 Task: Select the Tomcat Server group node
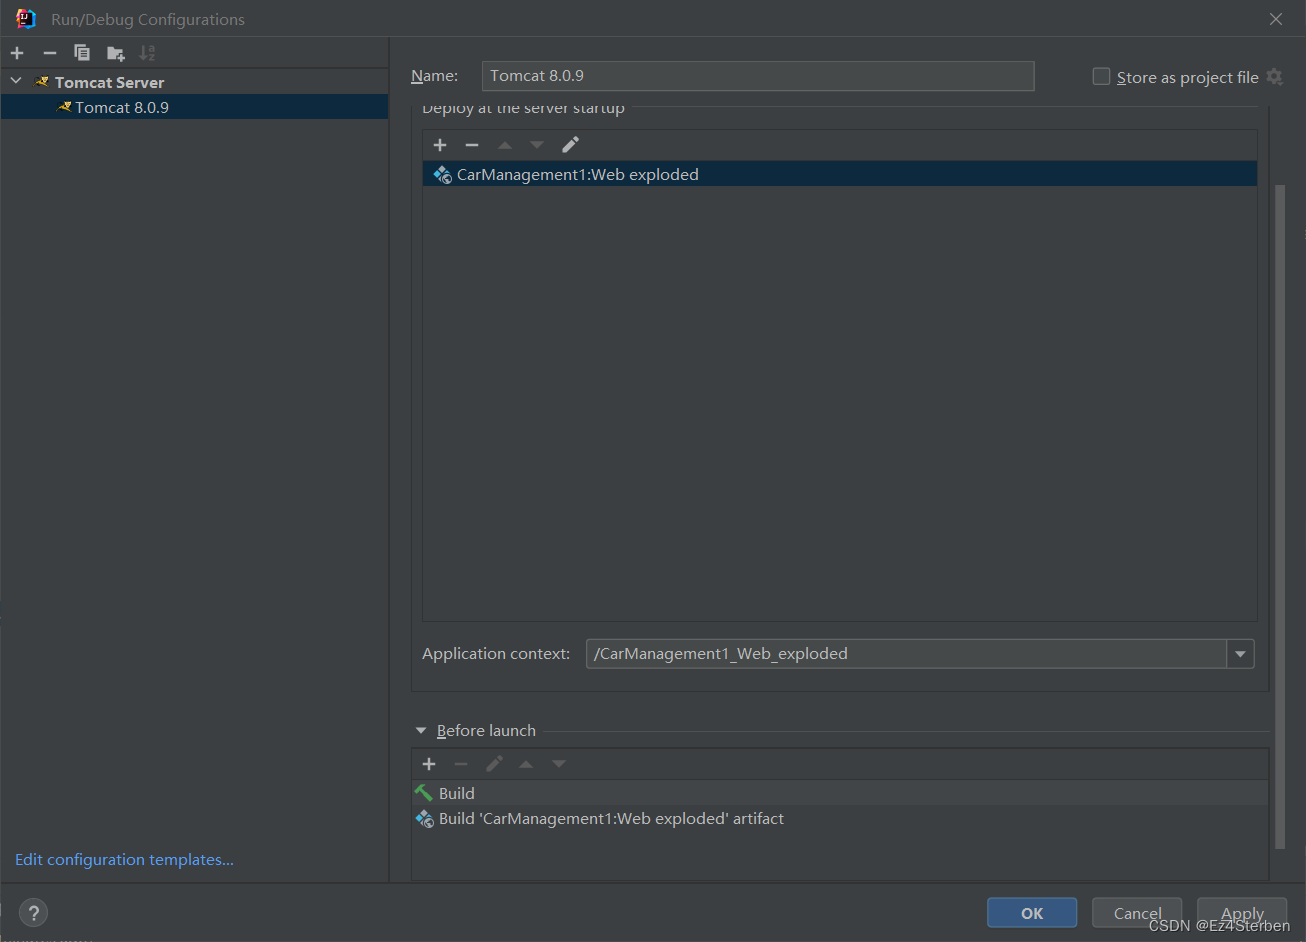pos(194,82)
